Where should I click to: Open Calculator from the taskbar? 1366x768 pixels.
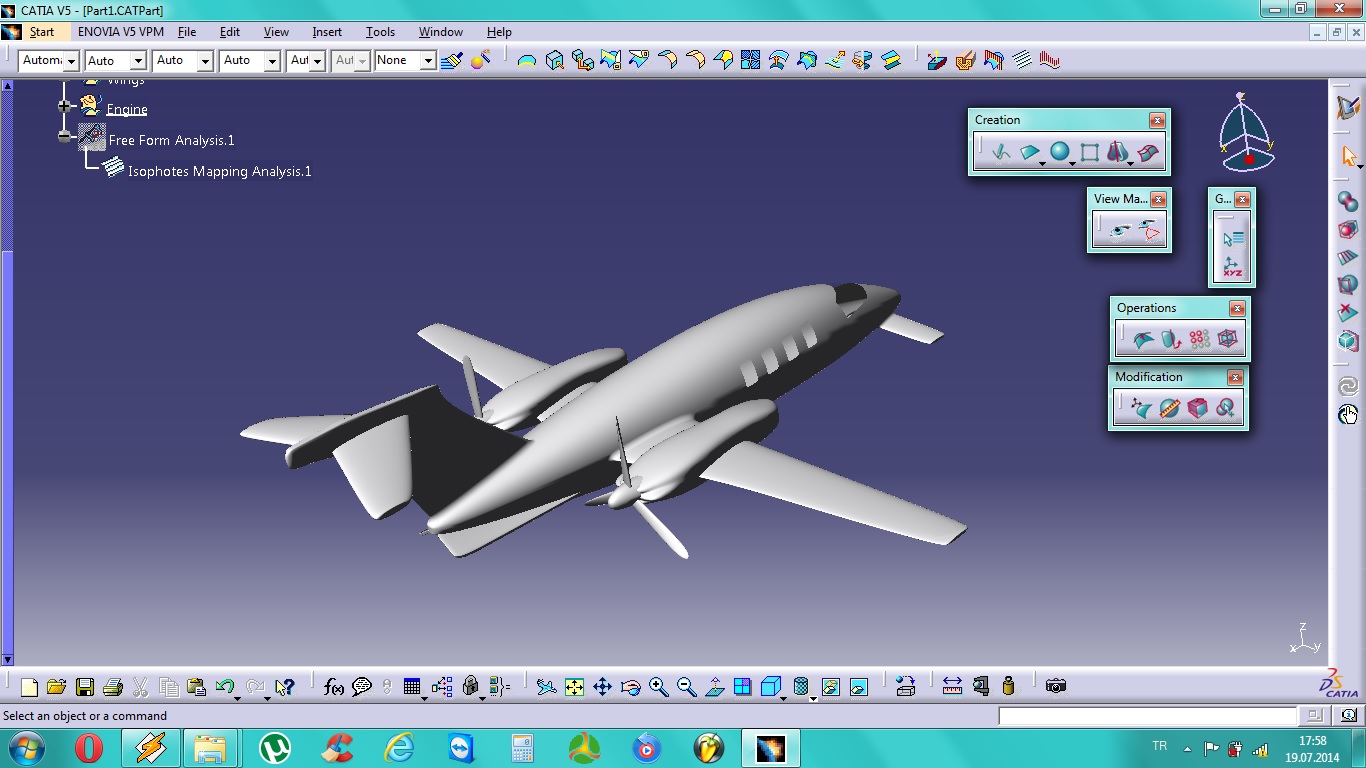522,748
